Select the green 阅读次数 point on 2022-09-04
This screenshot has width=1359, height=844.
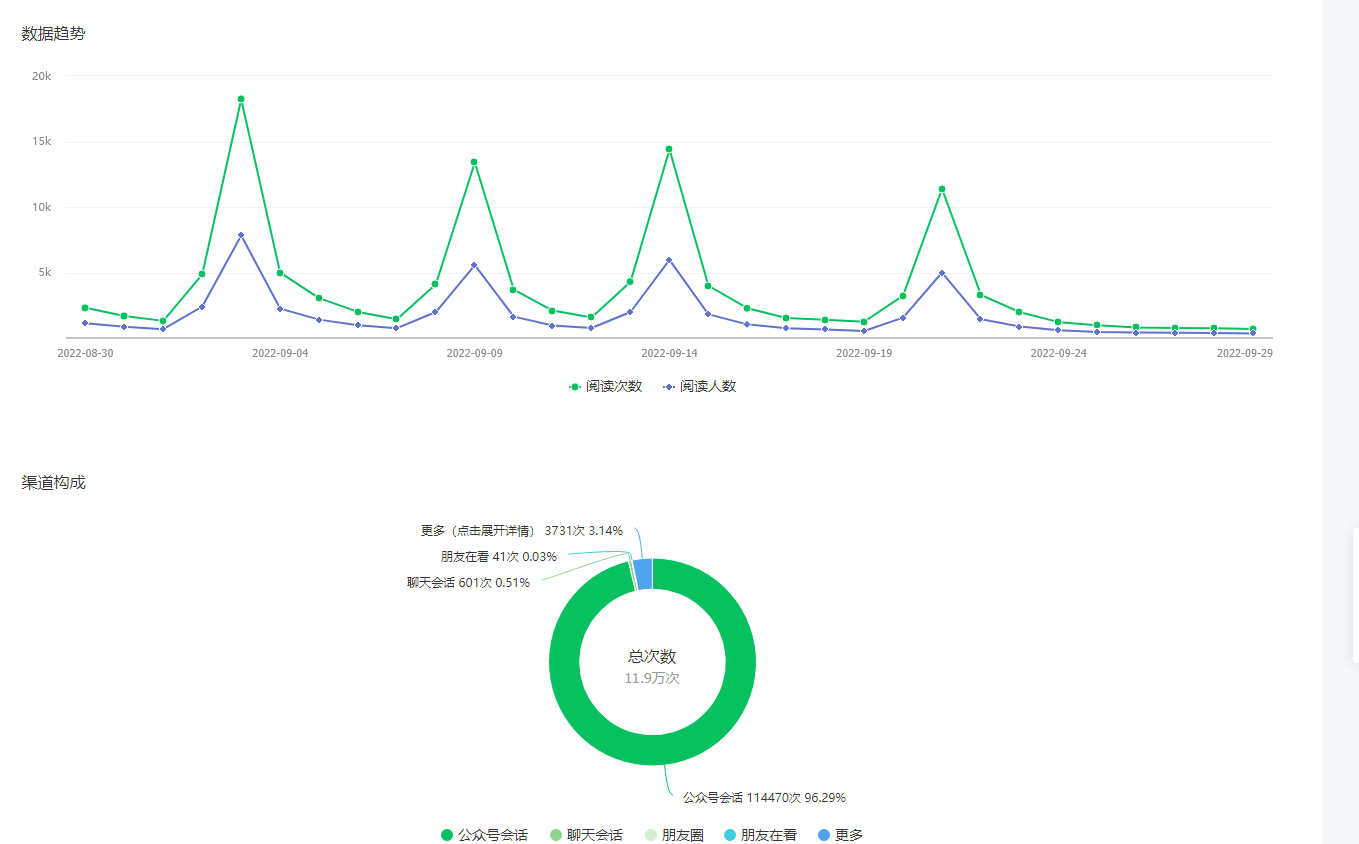(x=280, y=273)
